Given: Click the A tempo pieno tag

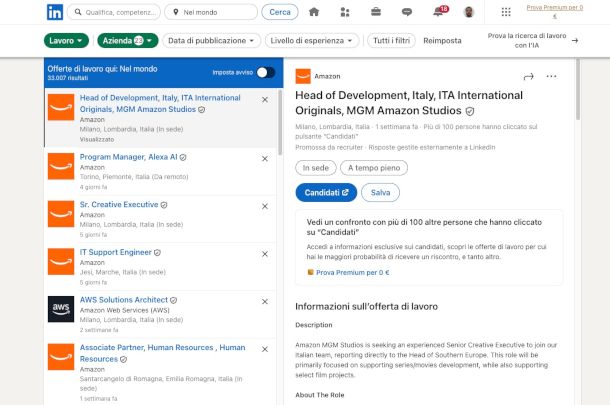Looking at the screenshot, I should click(x=374, y=168).
